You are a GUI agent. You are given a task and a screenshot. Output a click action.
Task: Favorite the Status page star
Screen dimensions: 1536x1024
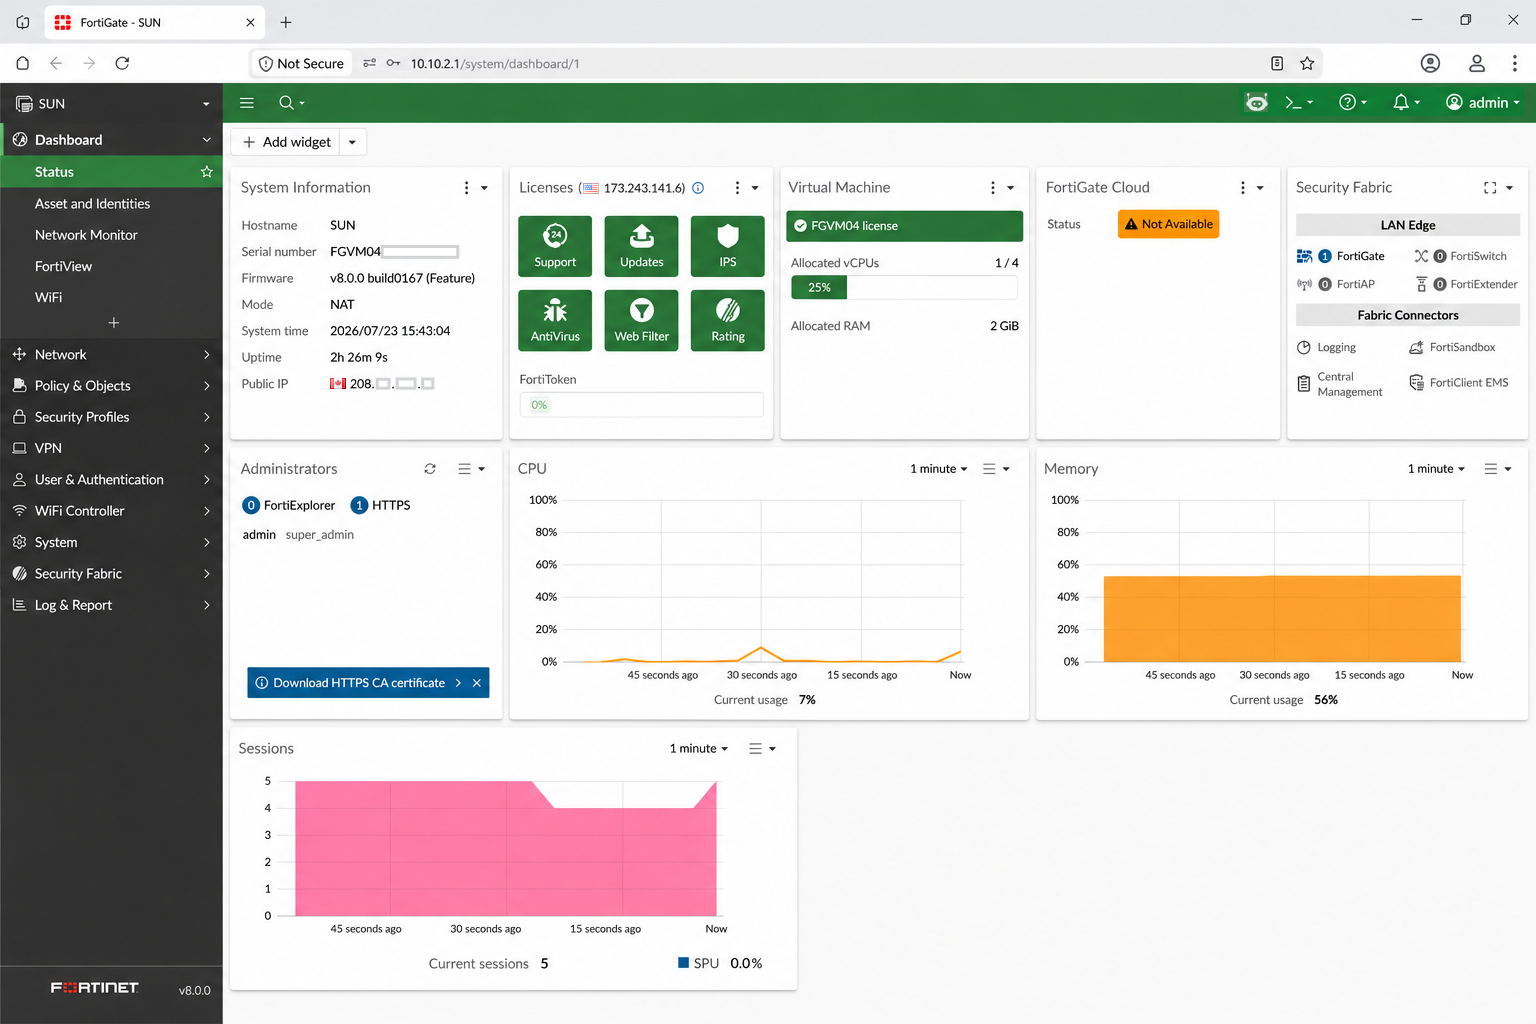coord(207,172)
